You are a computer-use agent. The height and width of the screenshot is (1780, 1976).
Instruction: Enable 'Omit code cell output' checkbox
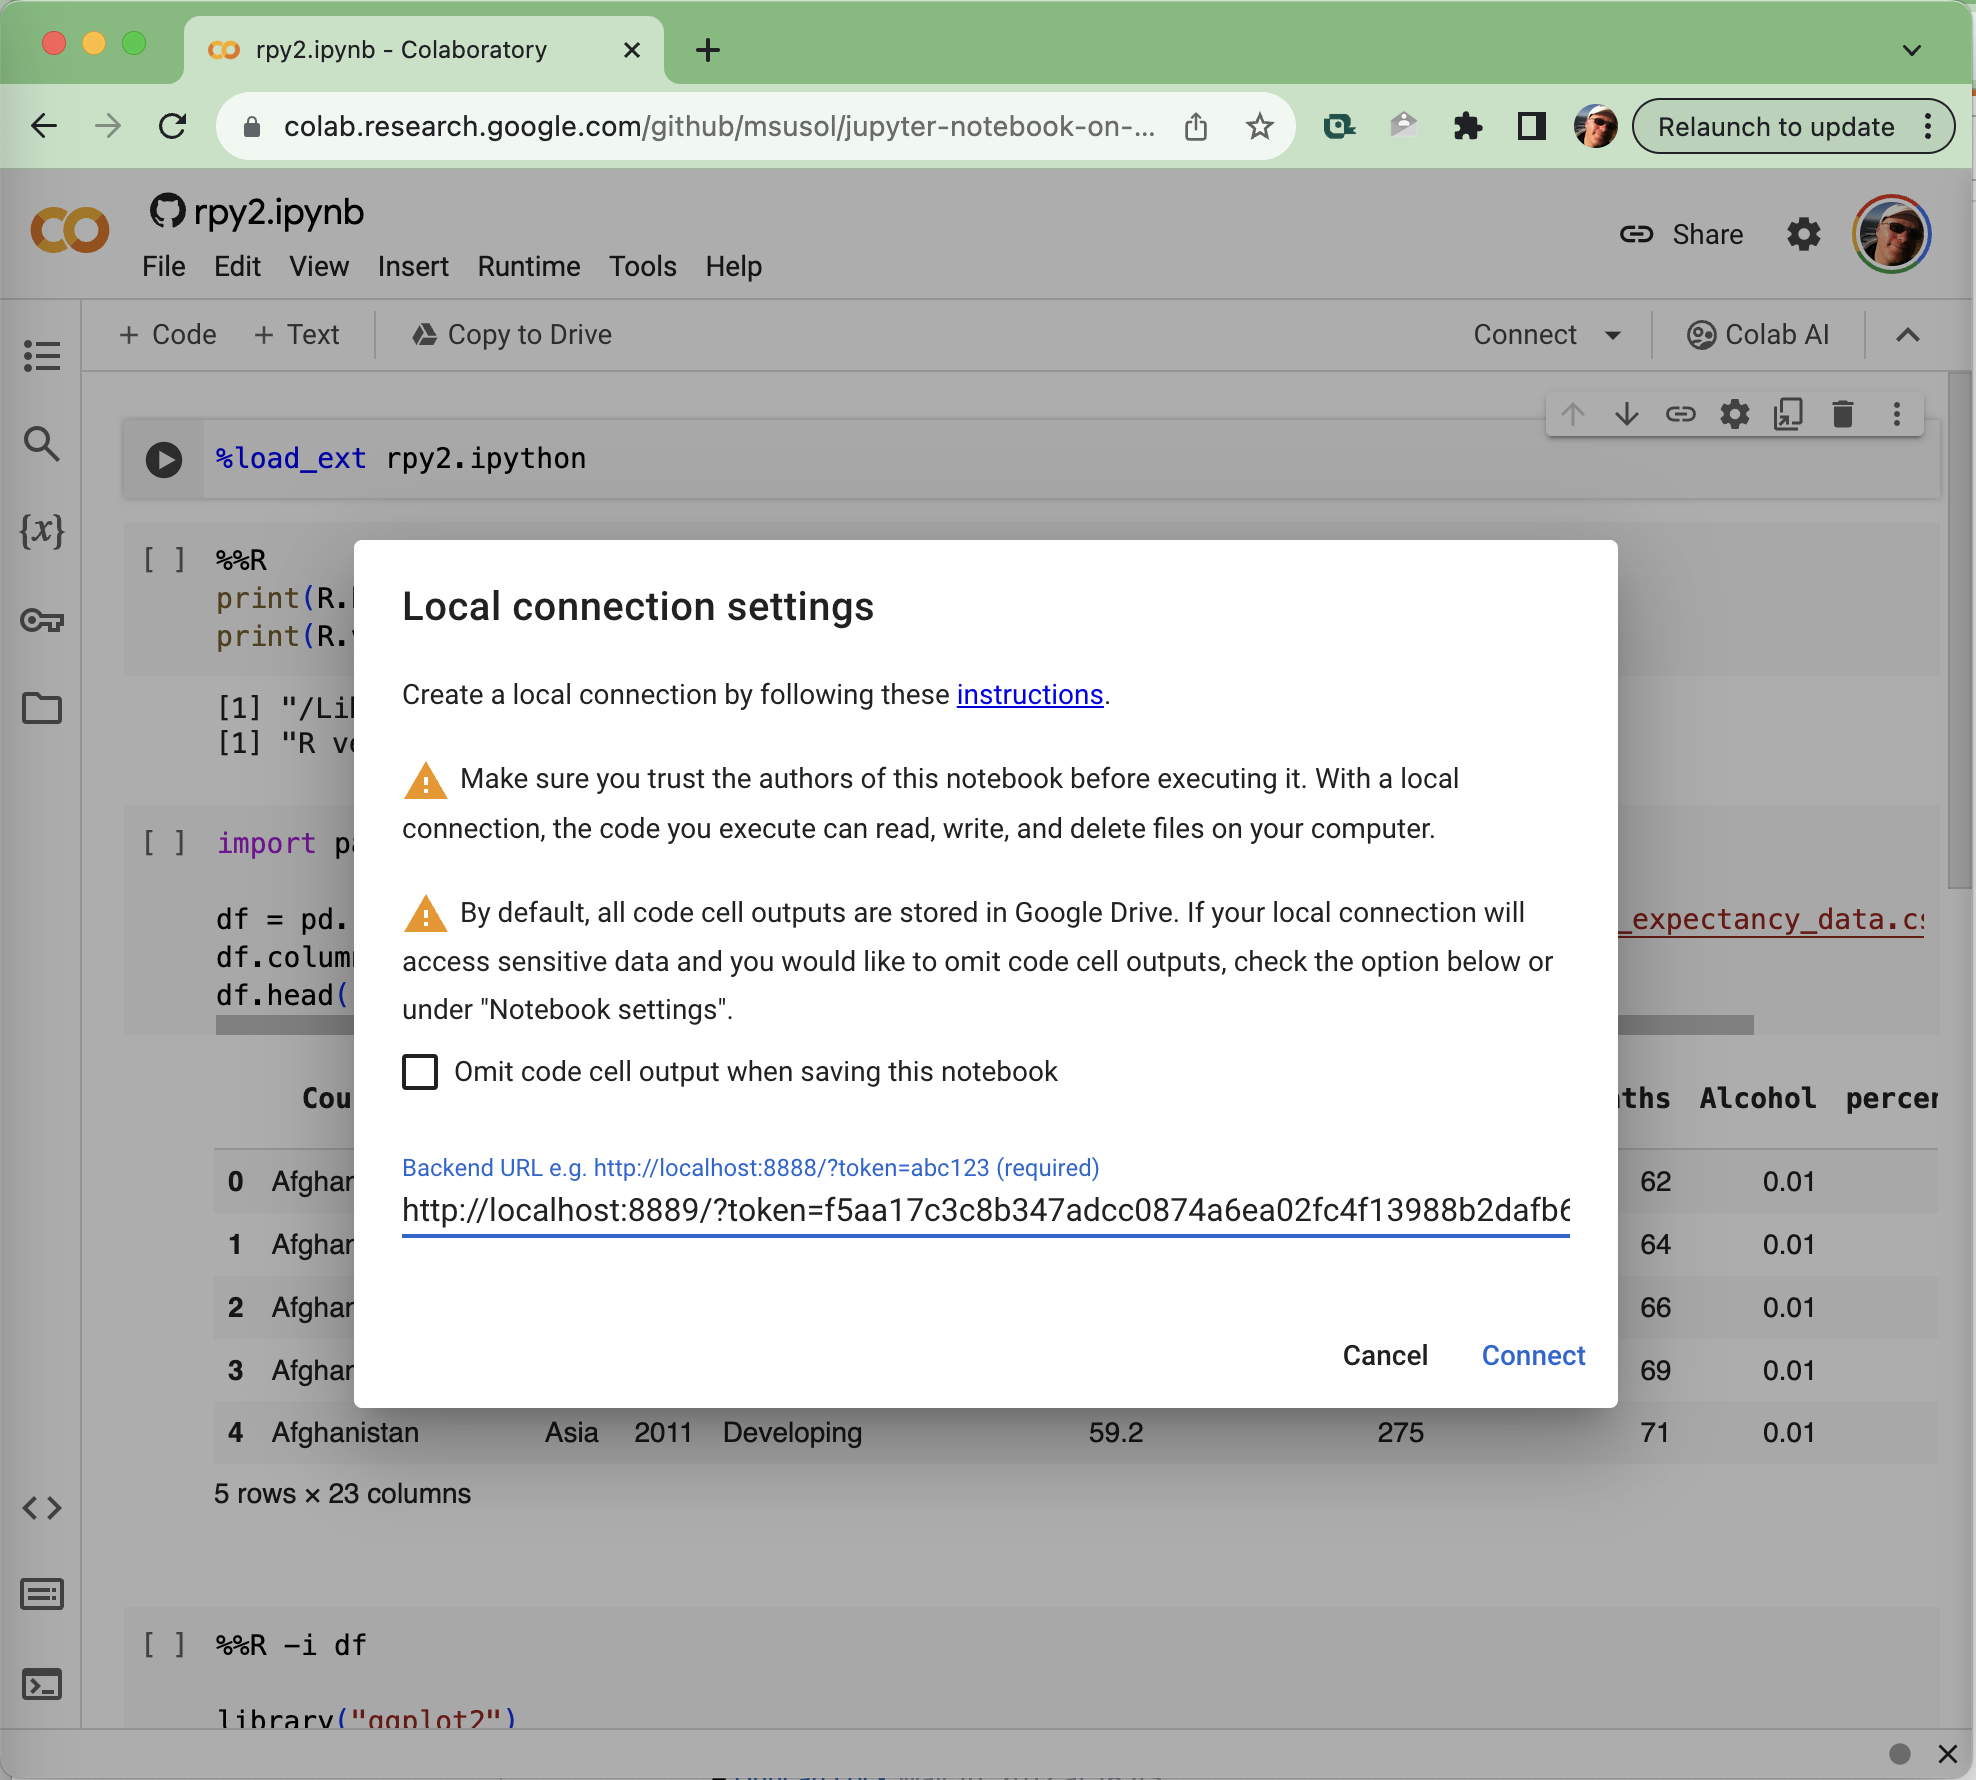pos(419,1072)
